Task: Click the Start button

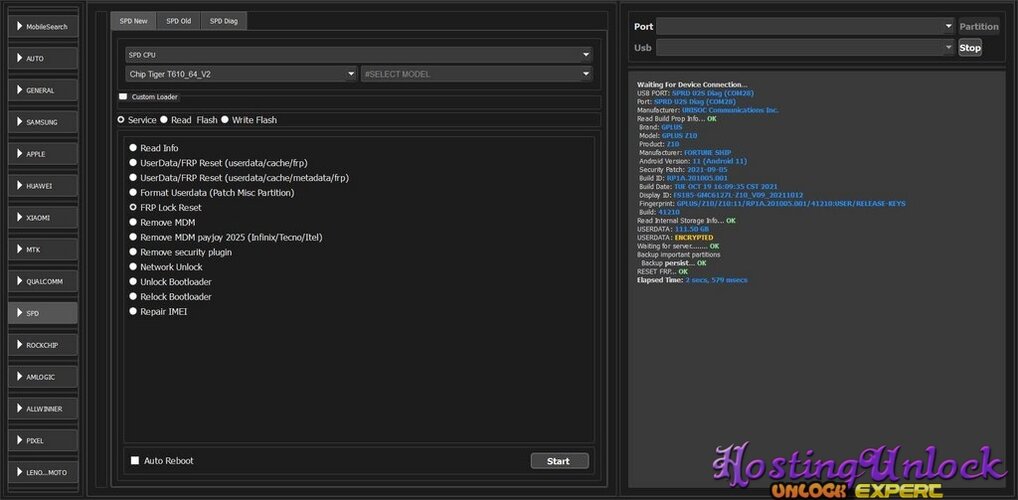Action: tap(560, 461)
